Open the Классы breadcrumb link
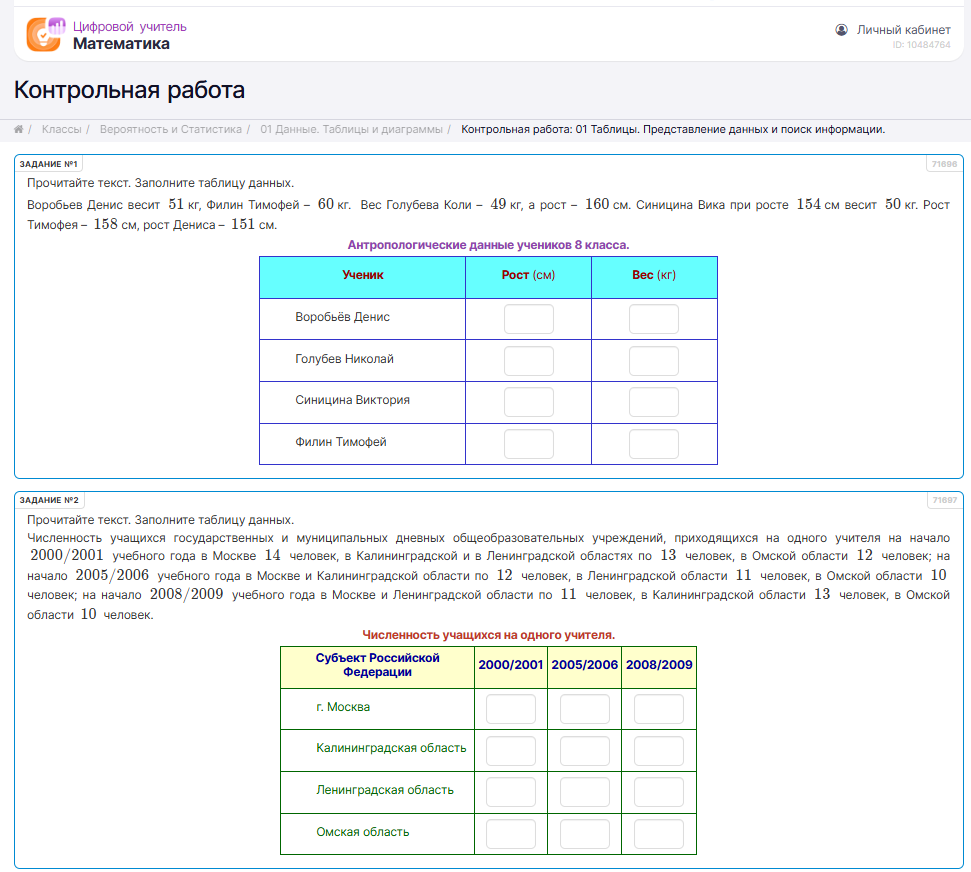Viewport: 971px width, 872px height. click(61, 129)
